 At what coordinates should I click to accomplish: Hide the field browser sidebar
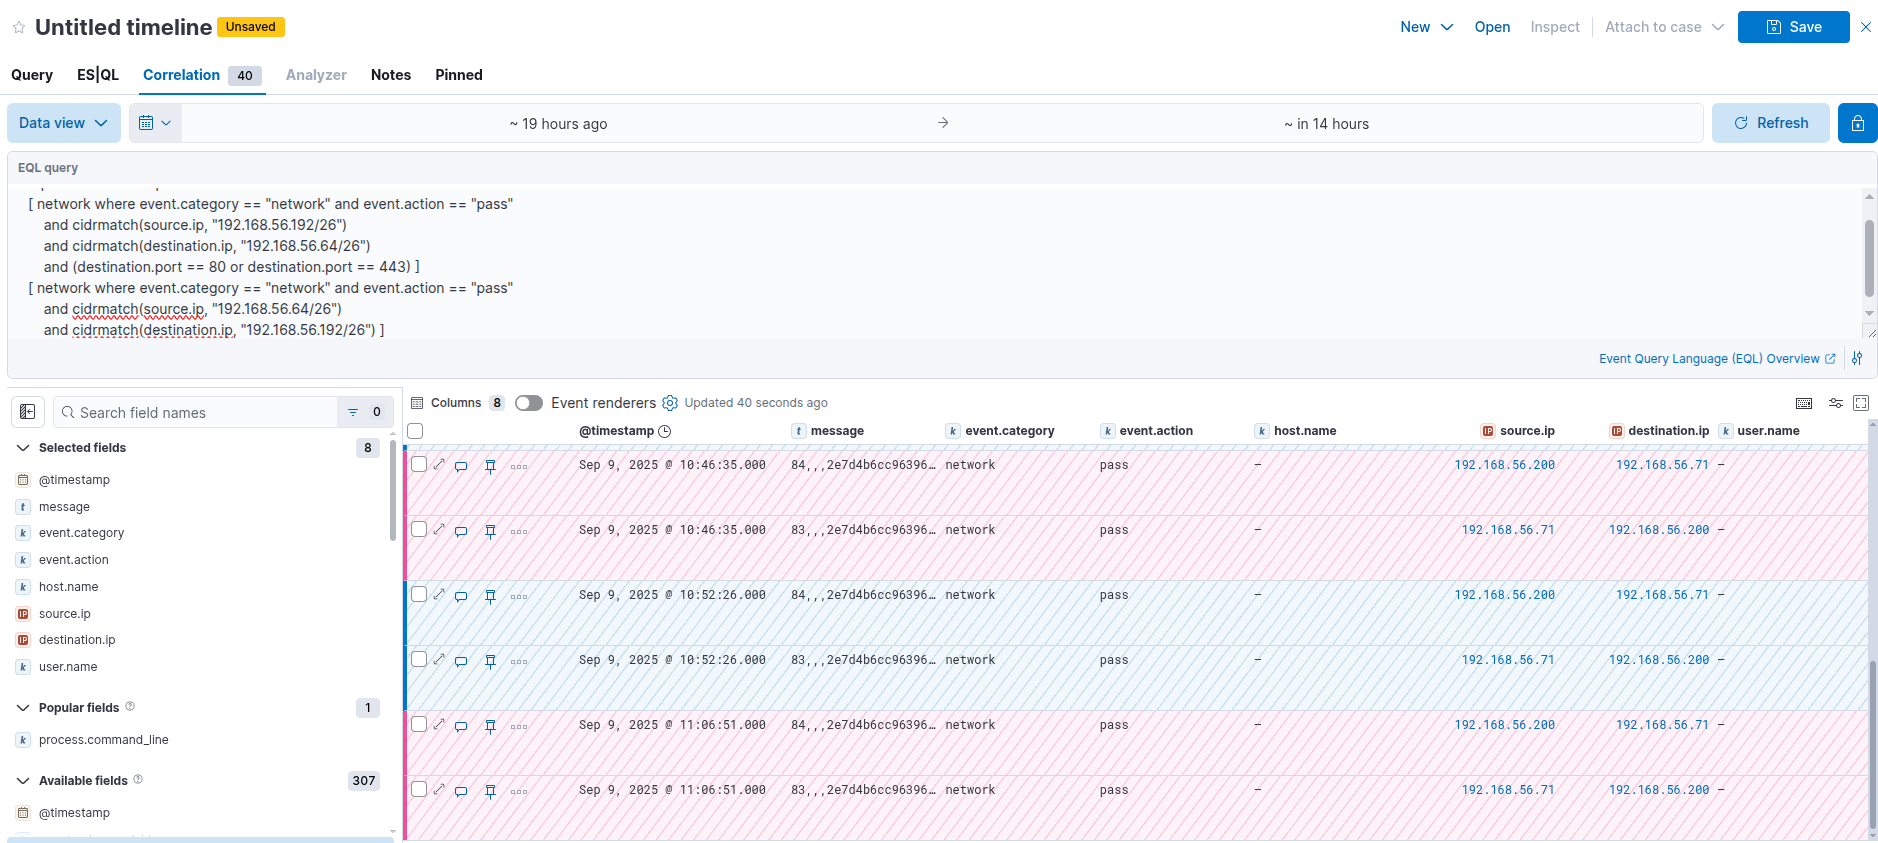tap(28, 412)
